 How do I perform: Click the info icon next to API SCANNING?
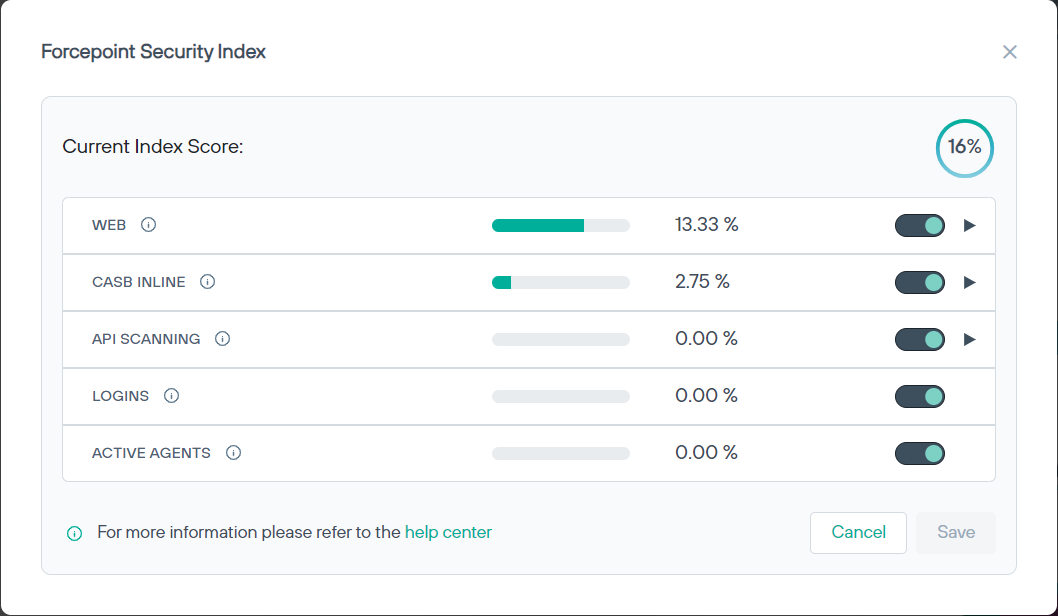tap(223, 339)
